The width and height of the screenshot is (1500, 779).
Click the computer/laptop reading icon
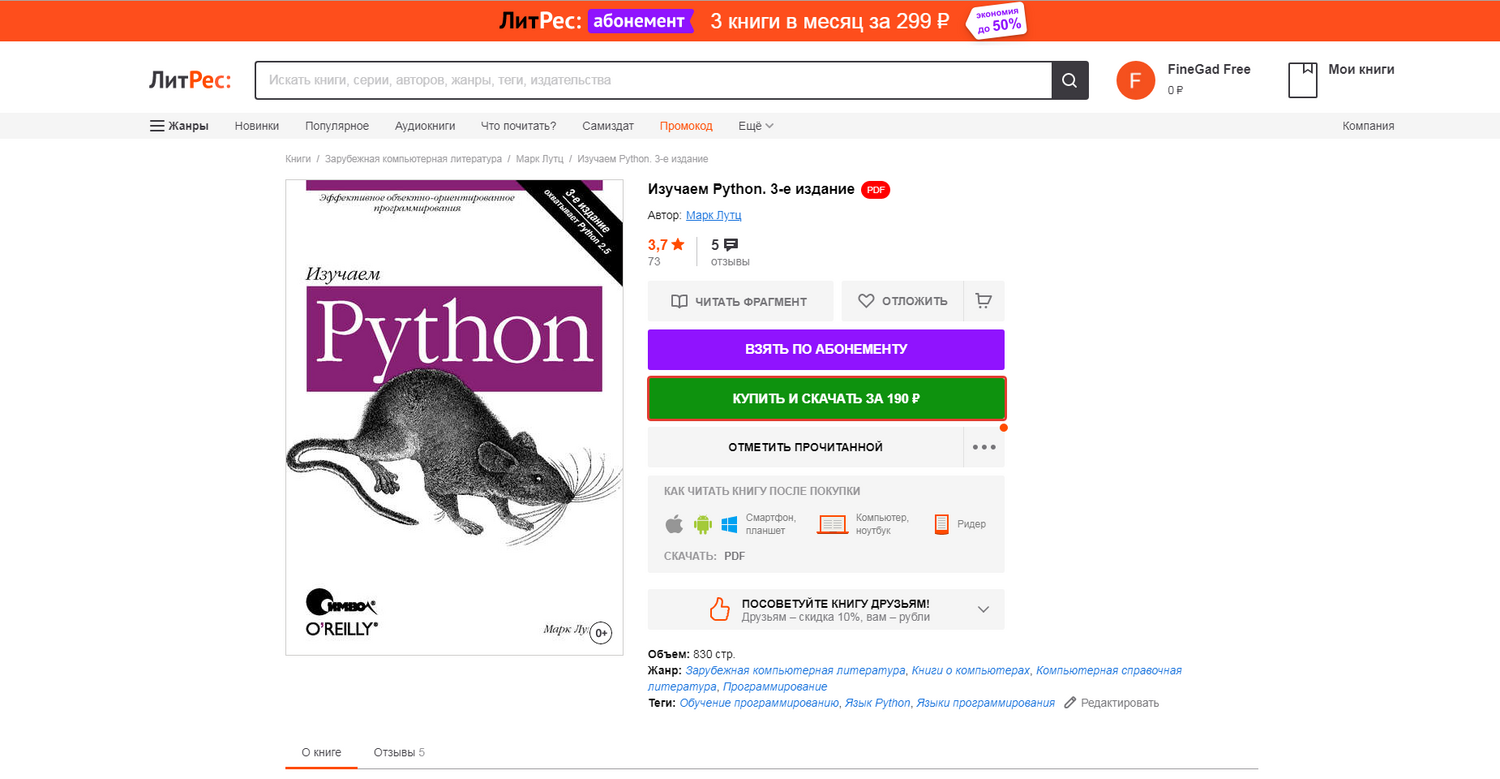833,524
